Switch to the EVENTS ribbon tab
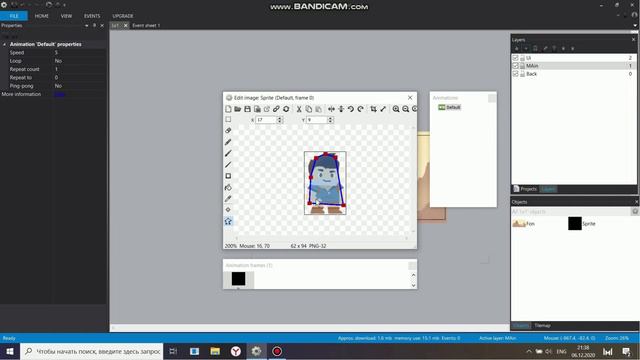Image resolution: width=640 pixels, height=360 pixels. coord(92,16)
